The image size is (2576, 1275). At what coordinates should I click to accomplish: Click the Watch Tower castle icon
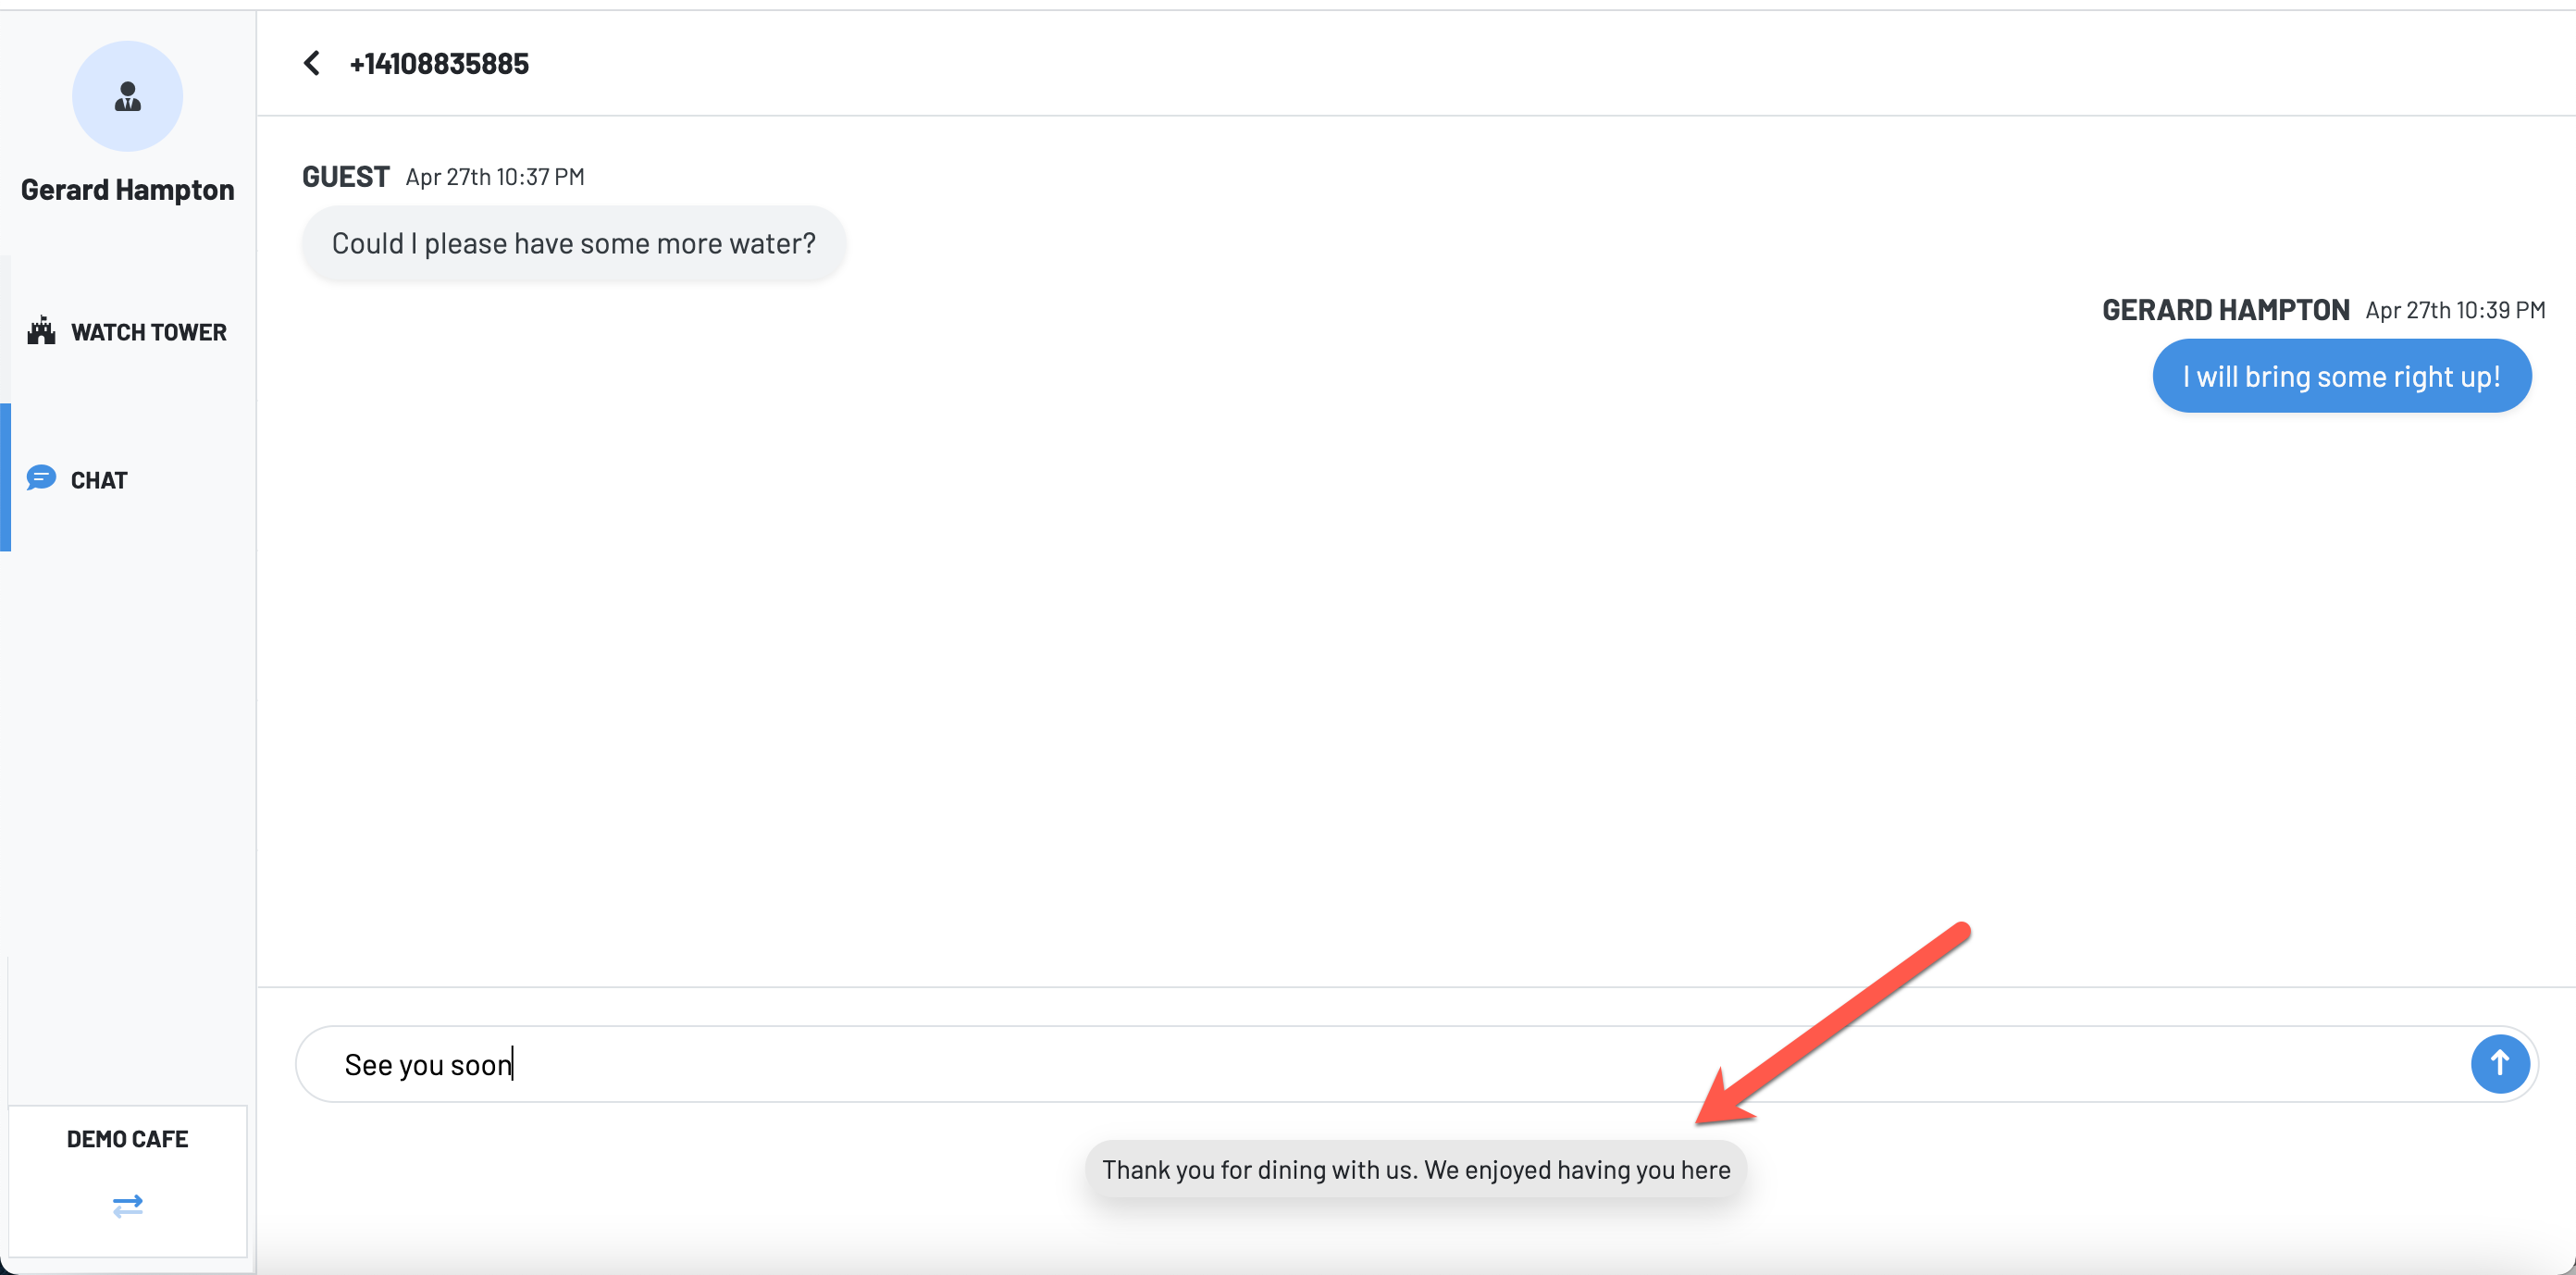pos(41,331)
